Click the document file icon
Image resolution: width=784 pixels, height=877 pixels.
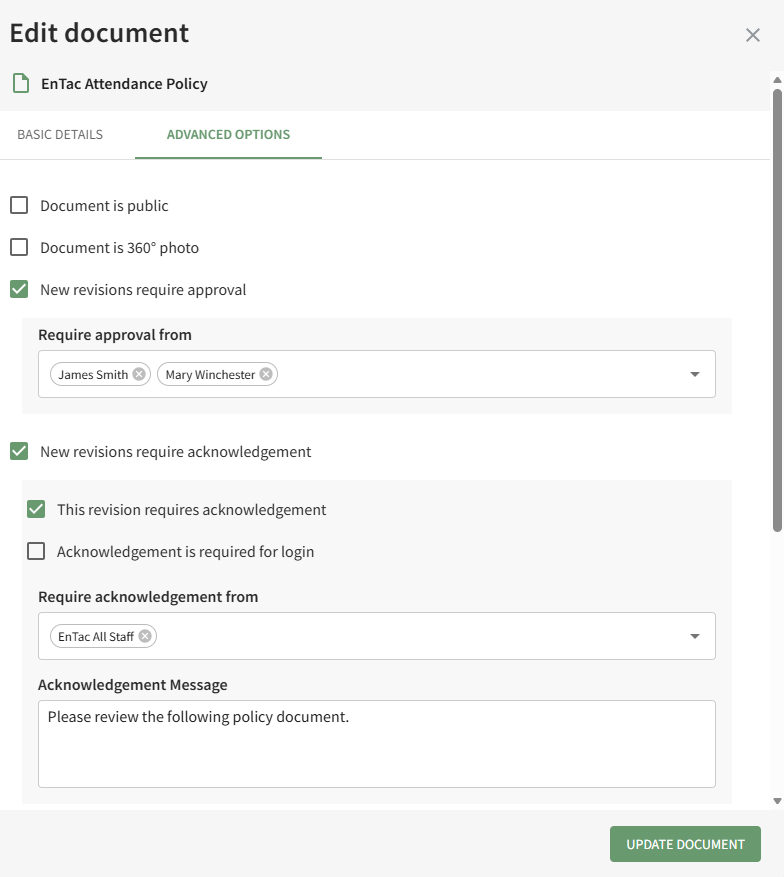[x=20, y=83]
